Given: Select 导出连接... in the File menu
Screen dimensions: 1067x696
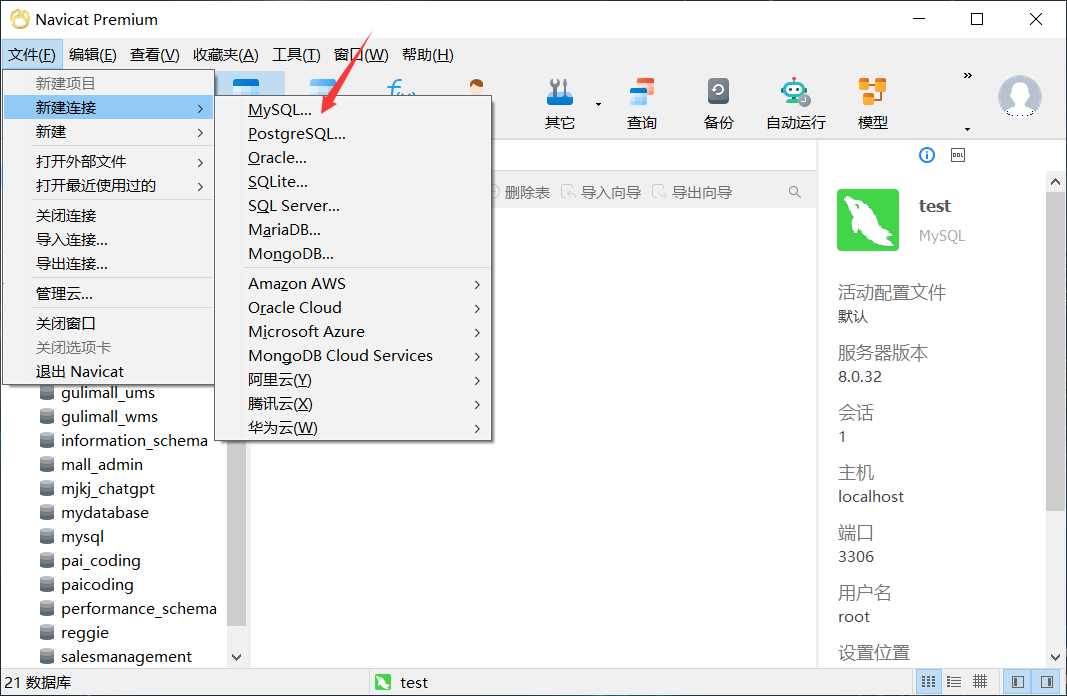Looking at the screenshot, I should click(72, 264).
